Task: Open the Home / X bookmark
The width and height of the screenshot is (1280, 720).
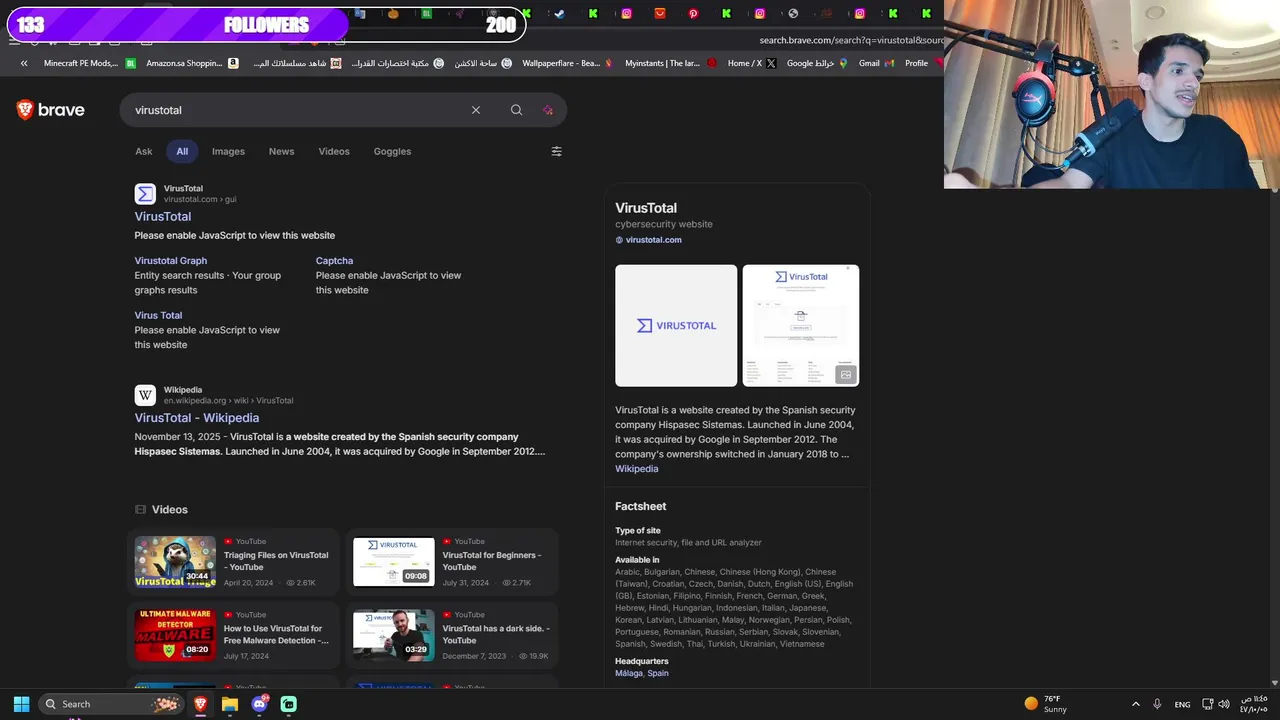Action: [751, 63]
